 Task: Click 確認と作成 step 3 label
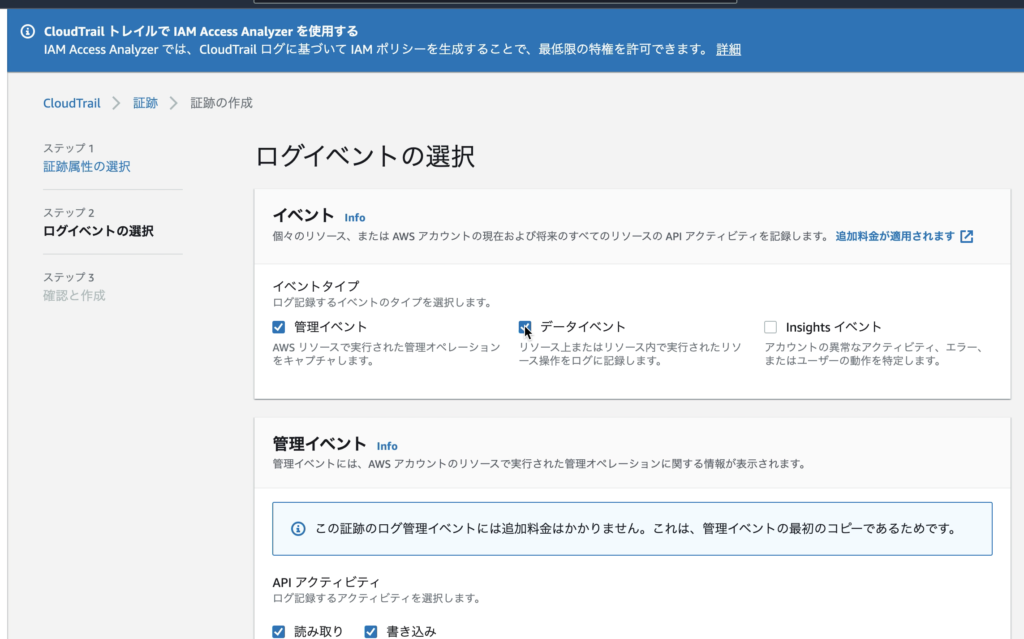point(74,296)
